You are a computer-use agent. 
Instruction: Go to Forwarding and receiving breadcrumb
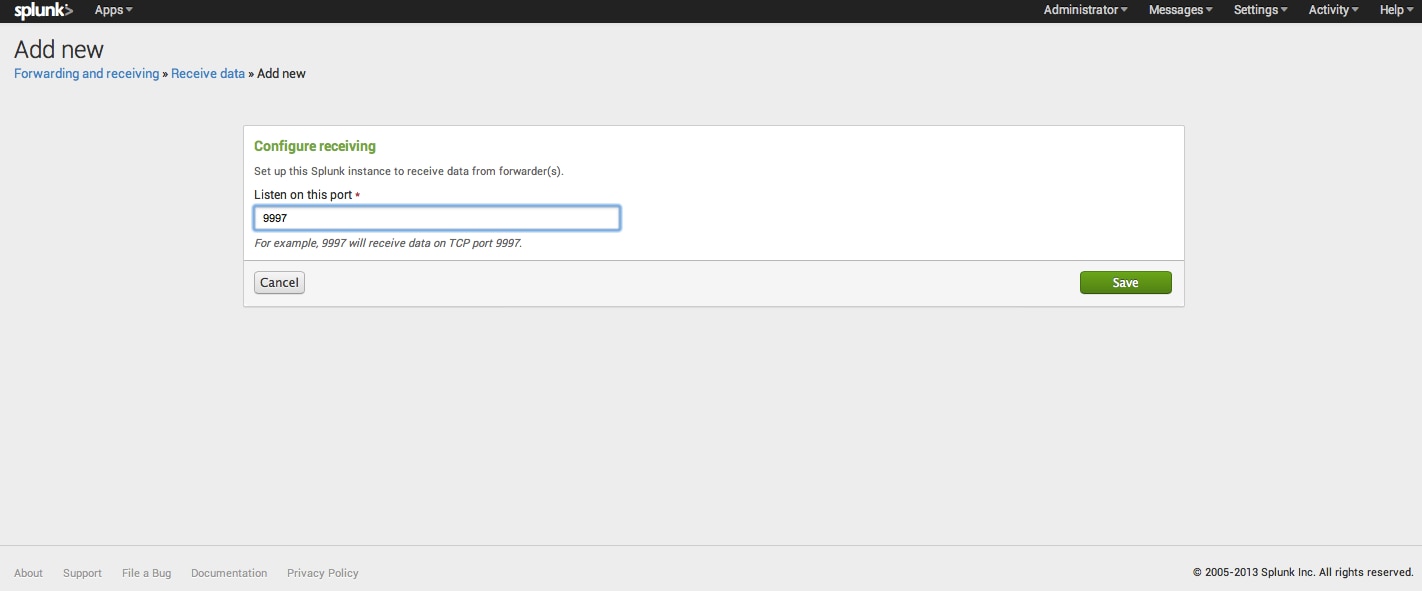86,74
